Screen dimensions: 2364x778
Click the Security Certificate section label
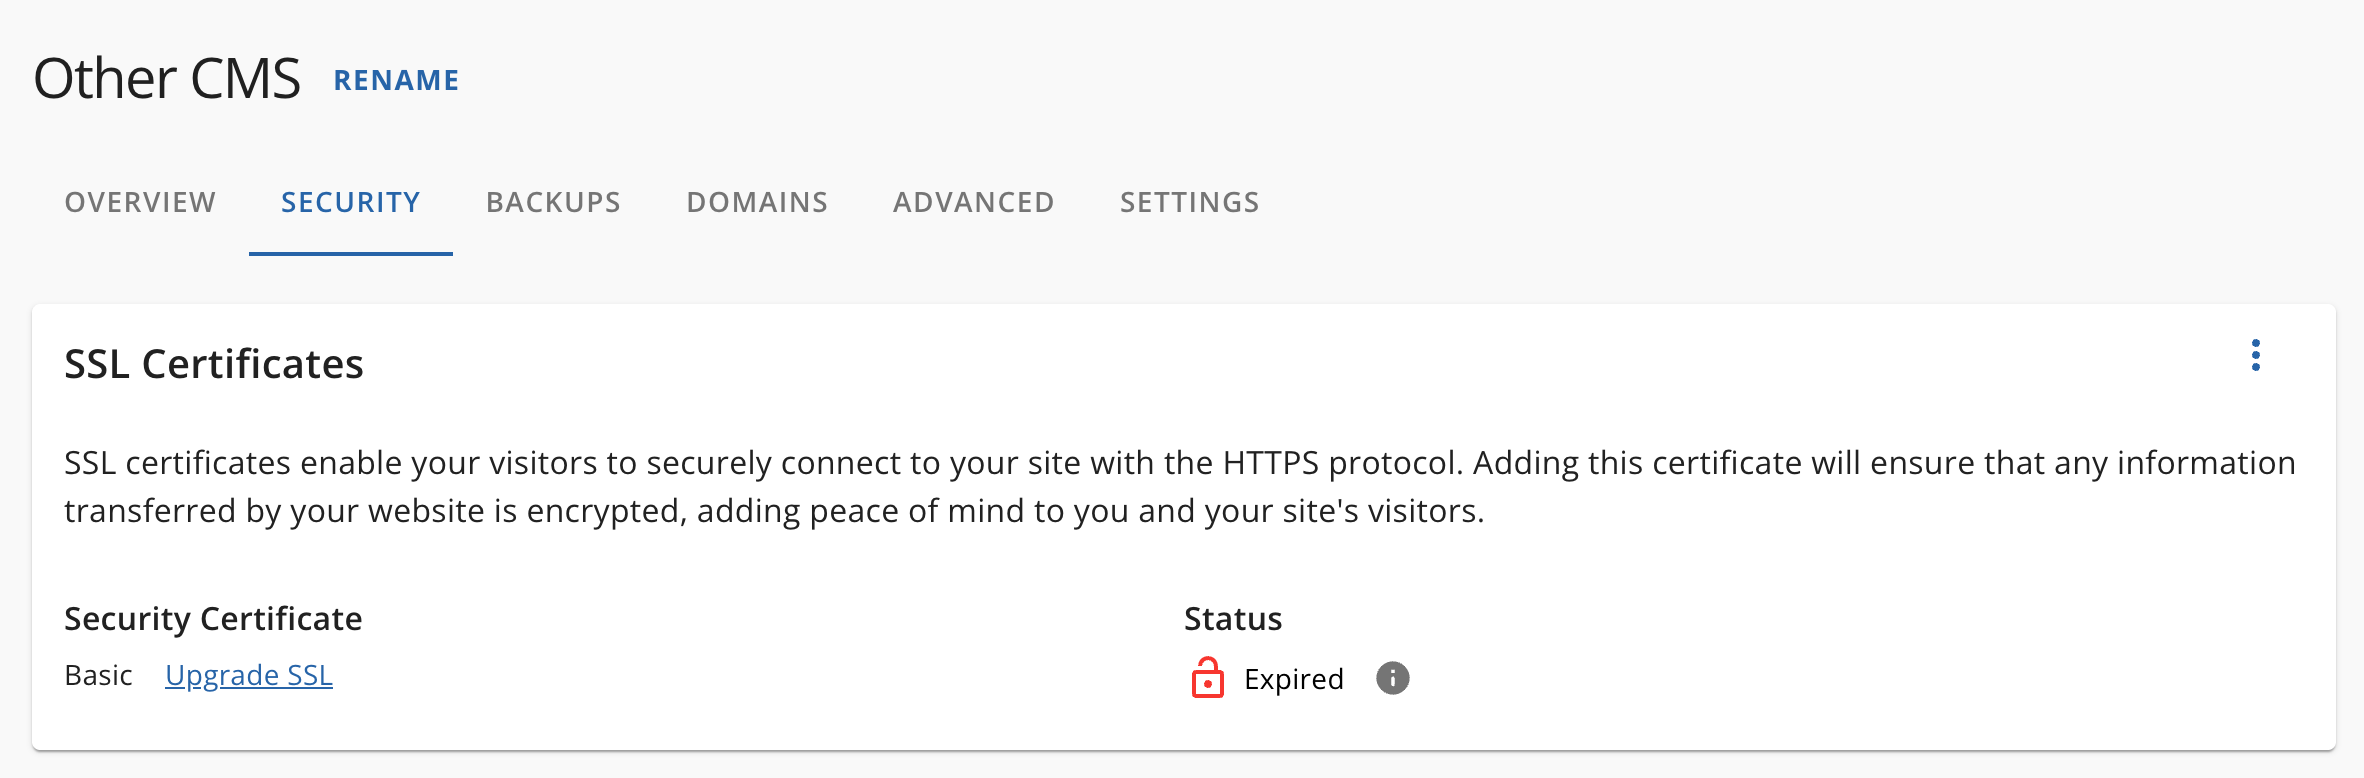[x=213, y=618]
